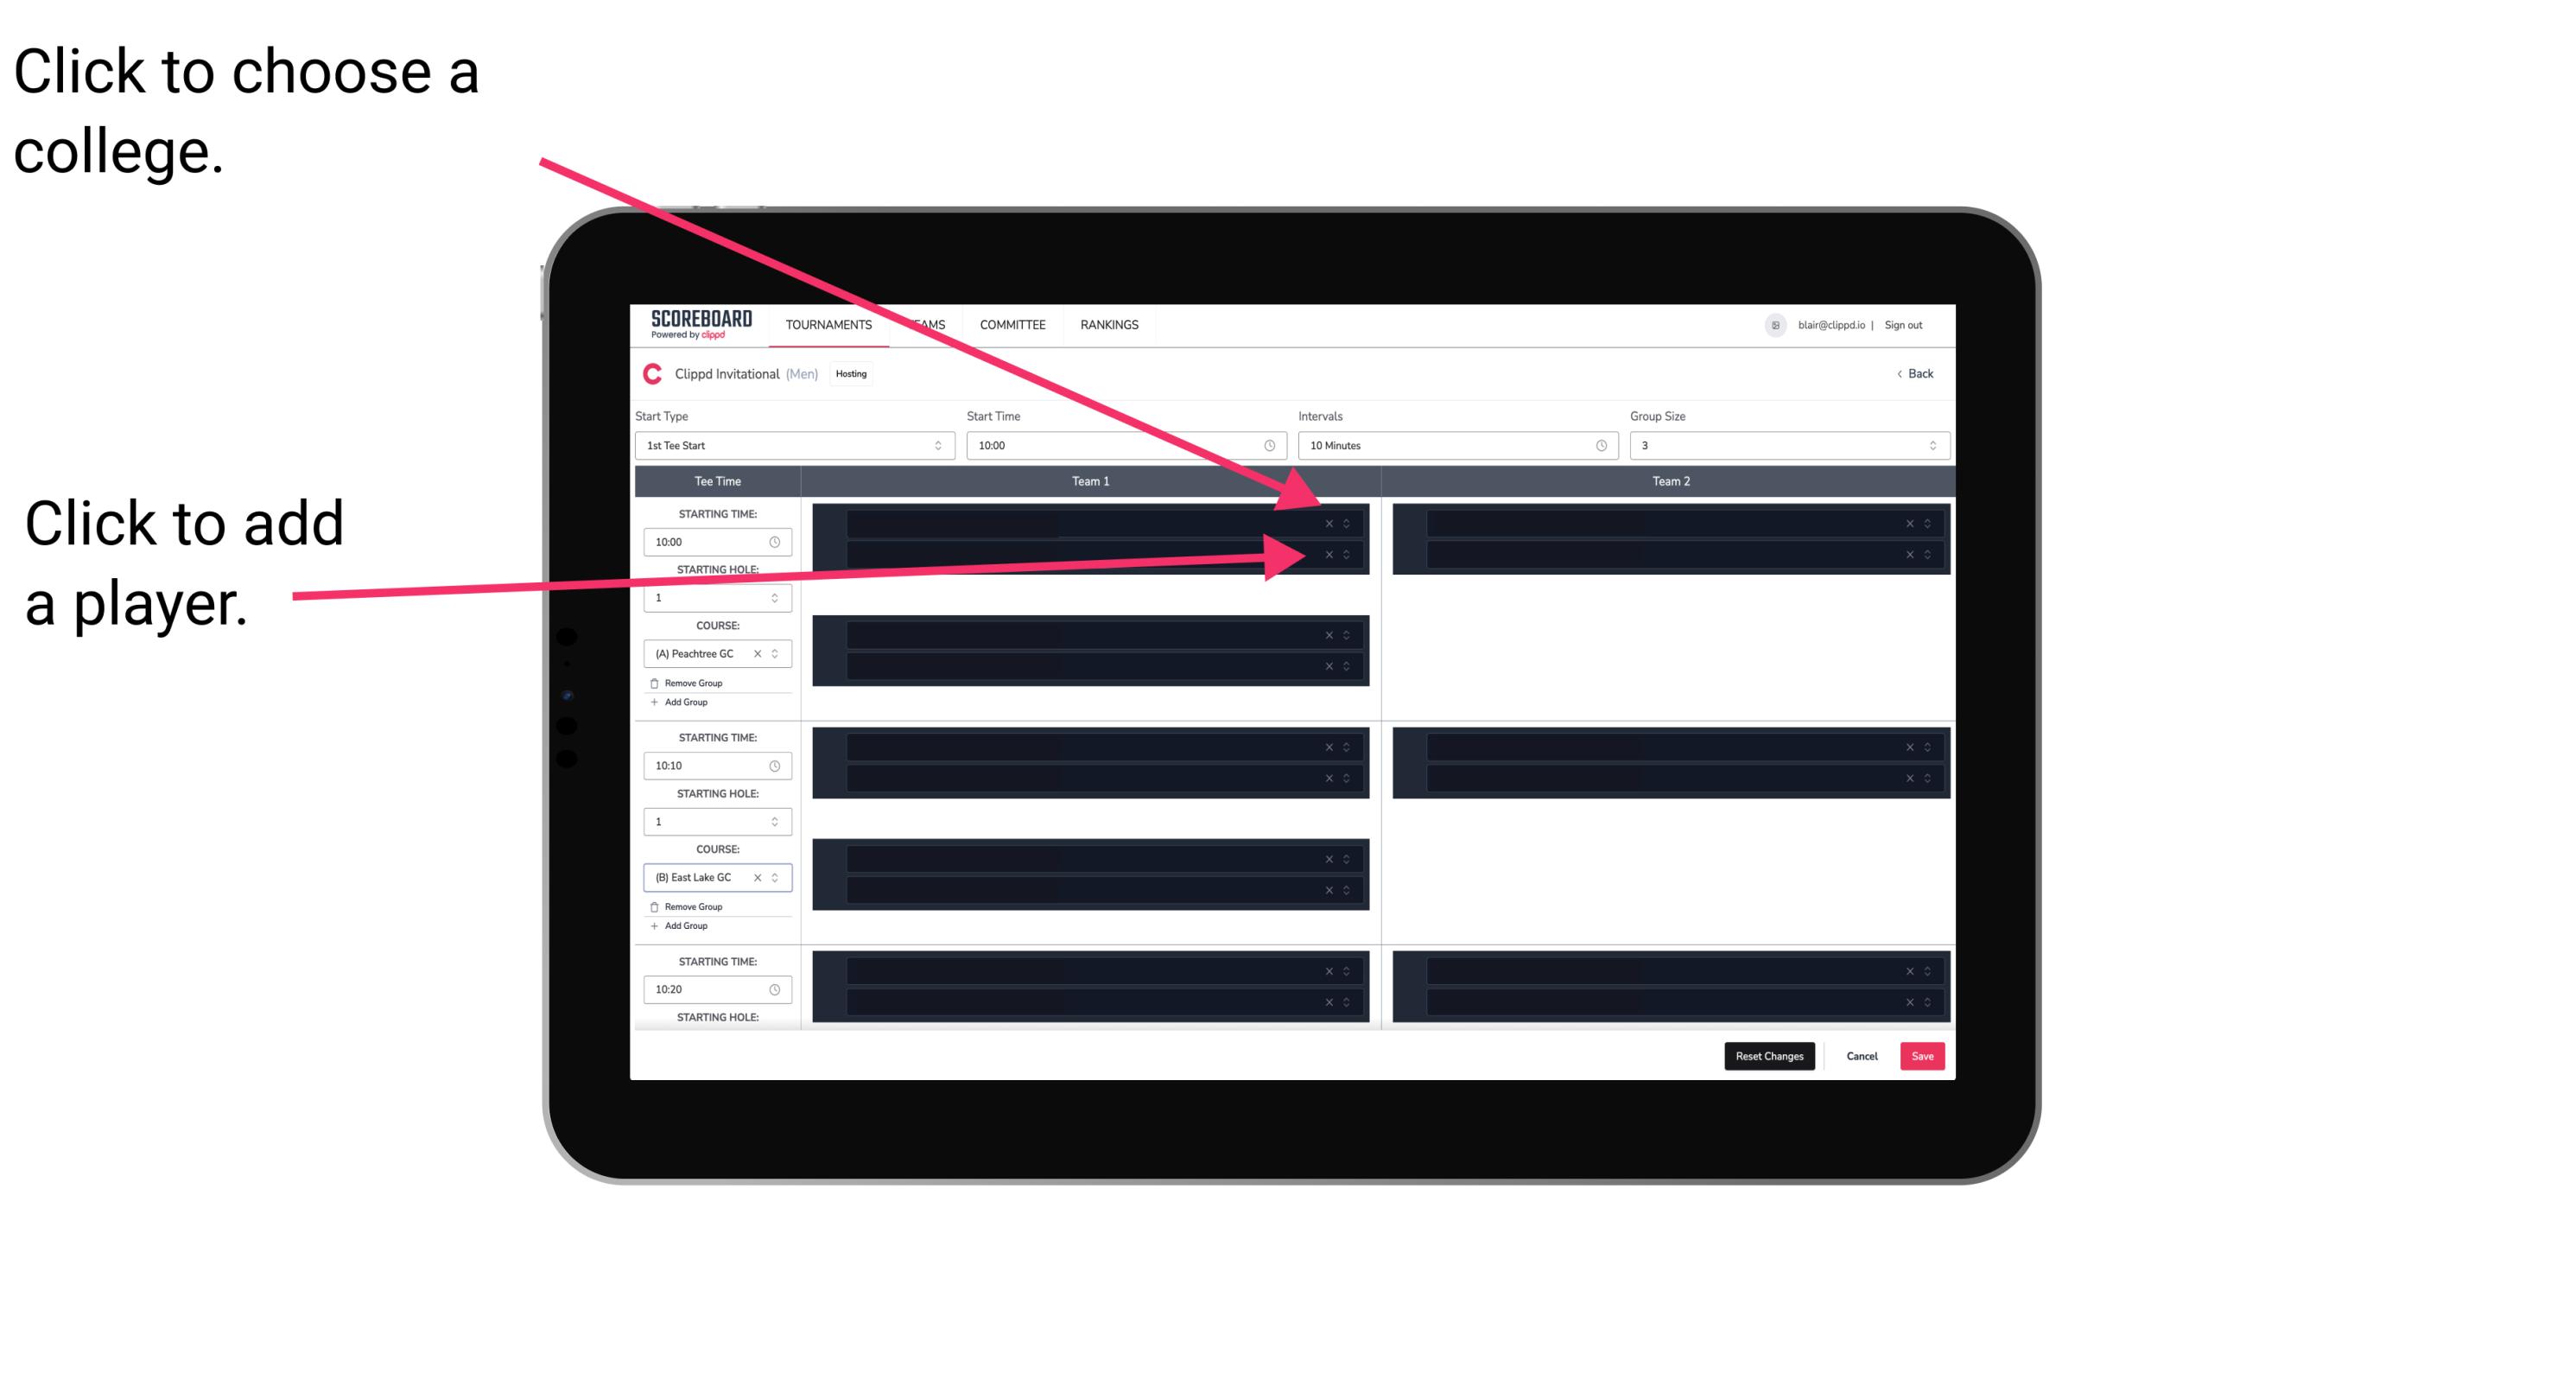Click the Rankings tab
2576x1386 pixels.
coord(1109,324)
